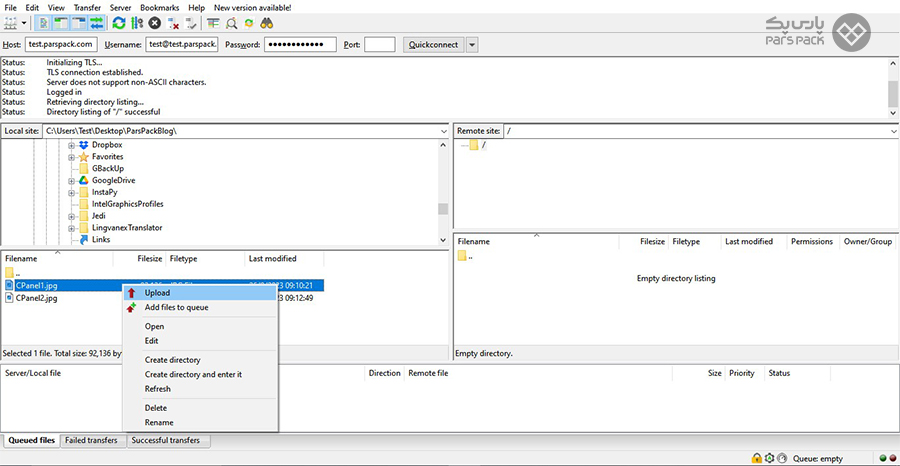The width and height of the screenshot is (900, 466).
Task: Open the Edit menu
Action: pos(32,8)
